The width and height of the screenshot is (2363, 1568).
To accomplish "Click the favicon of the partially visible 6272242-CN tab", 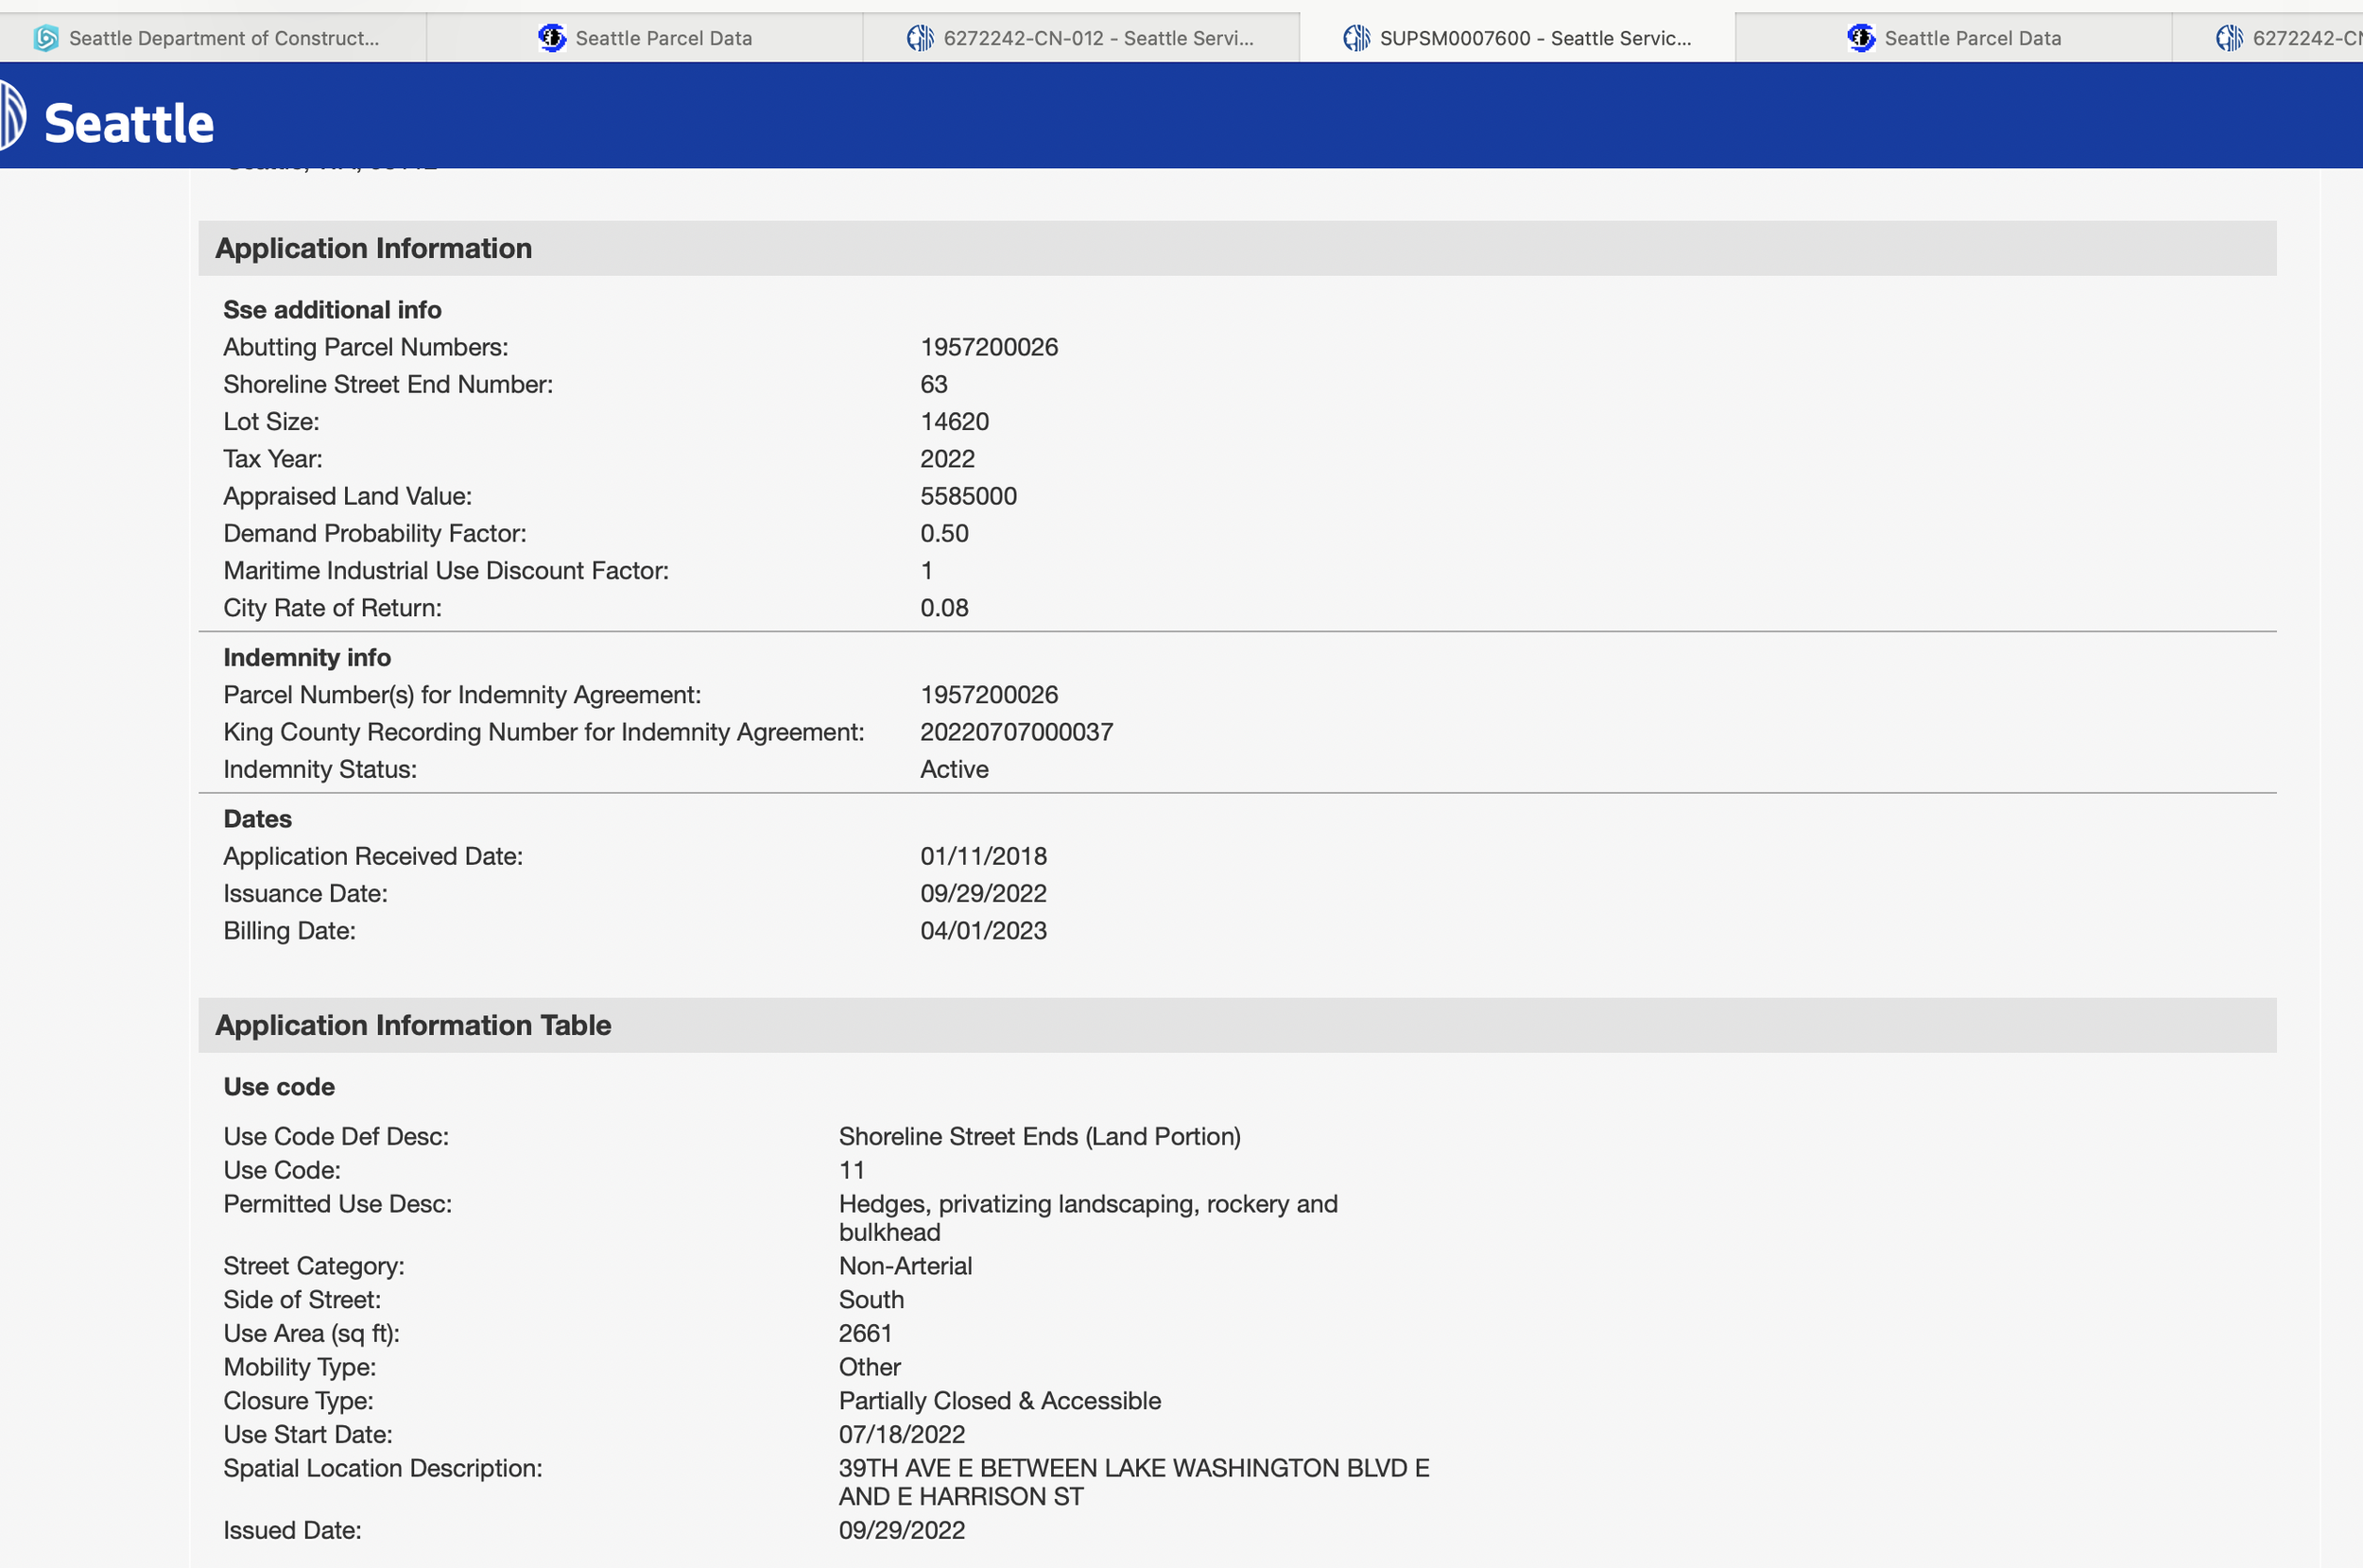I will (2229, 38).
